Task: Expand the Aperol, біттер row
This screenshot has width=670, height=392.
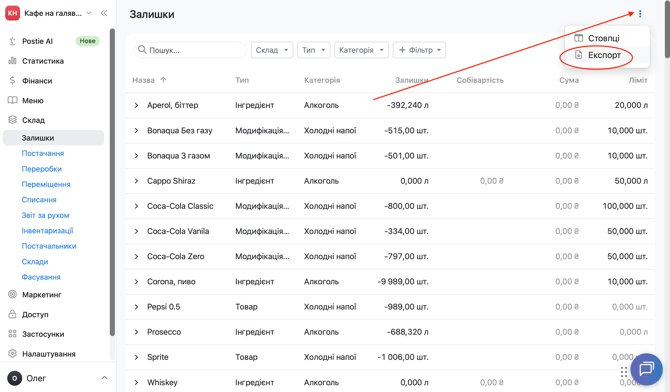Action: pos(136,105)
